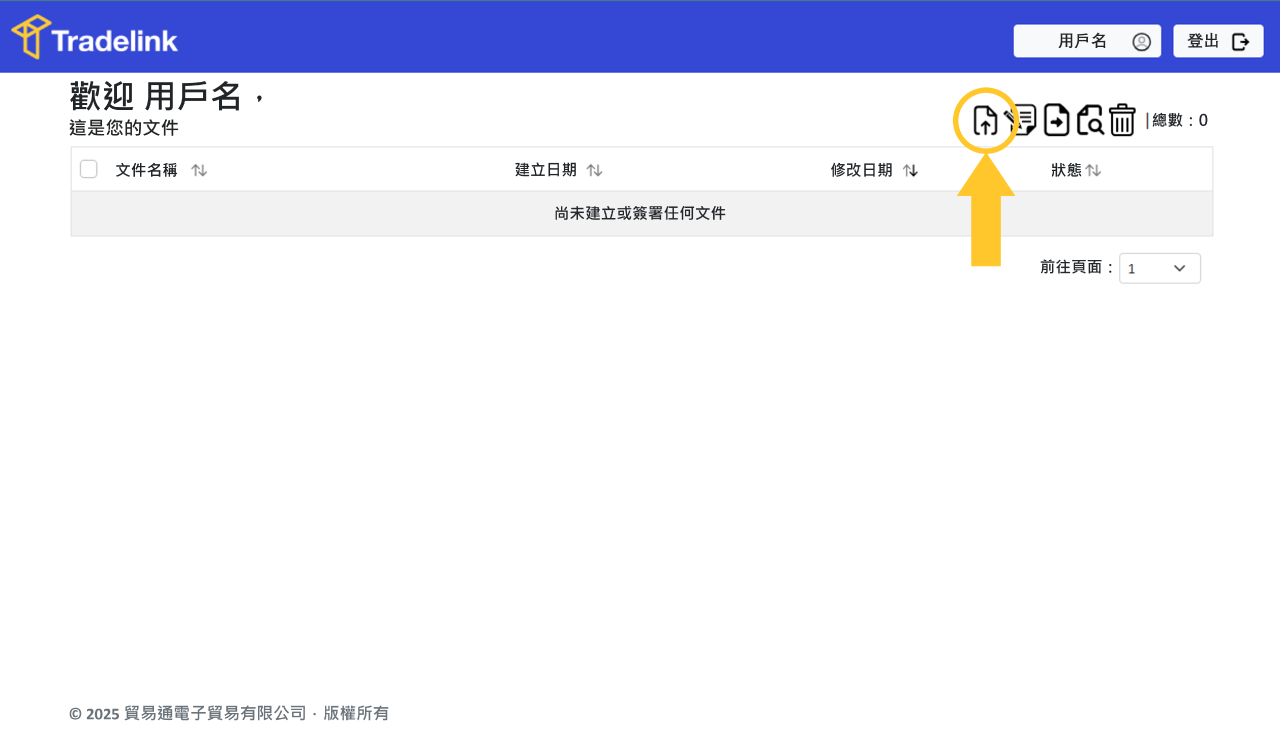Tick the select-all checkbox in table header
Image resolution: width=1280 pixels, height=750 pixels.
tap(89, 169)
